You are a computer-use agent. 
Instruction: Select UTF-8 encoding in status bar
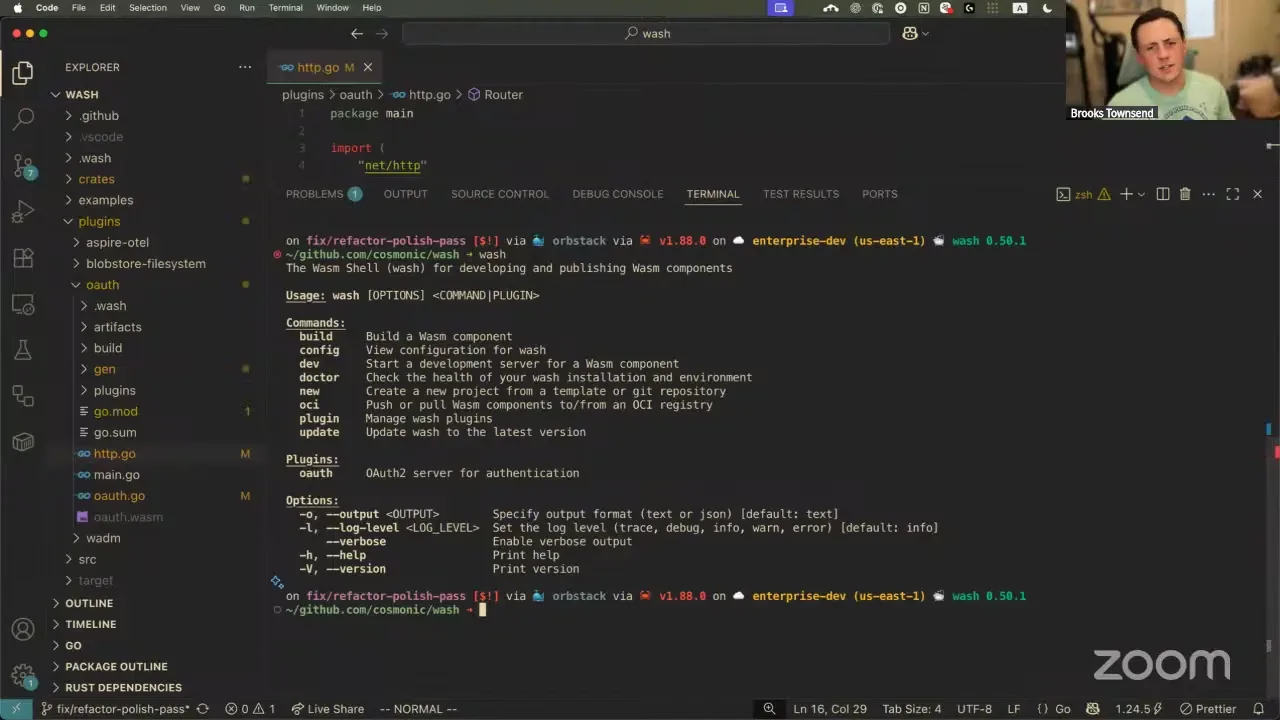(974, 709)
